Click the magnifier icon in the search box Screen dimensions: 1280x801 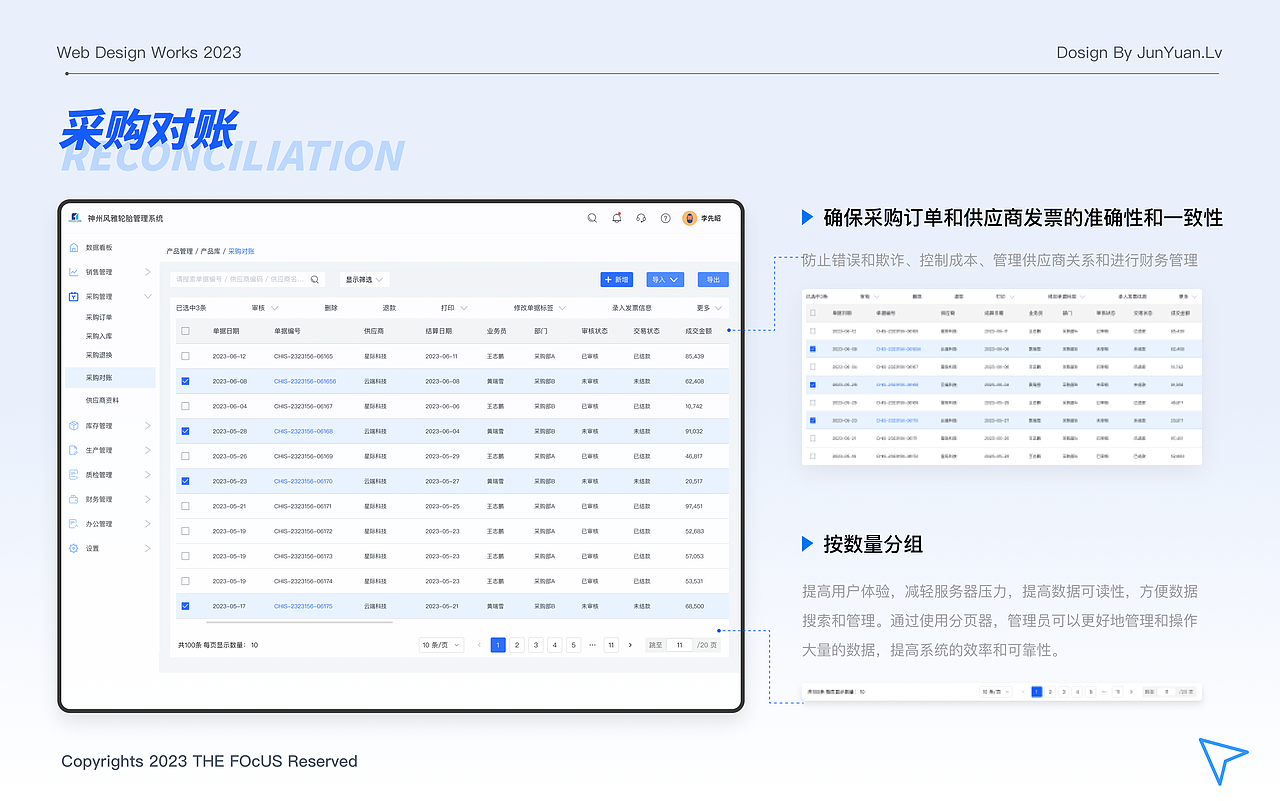coord(315,280)
